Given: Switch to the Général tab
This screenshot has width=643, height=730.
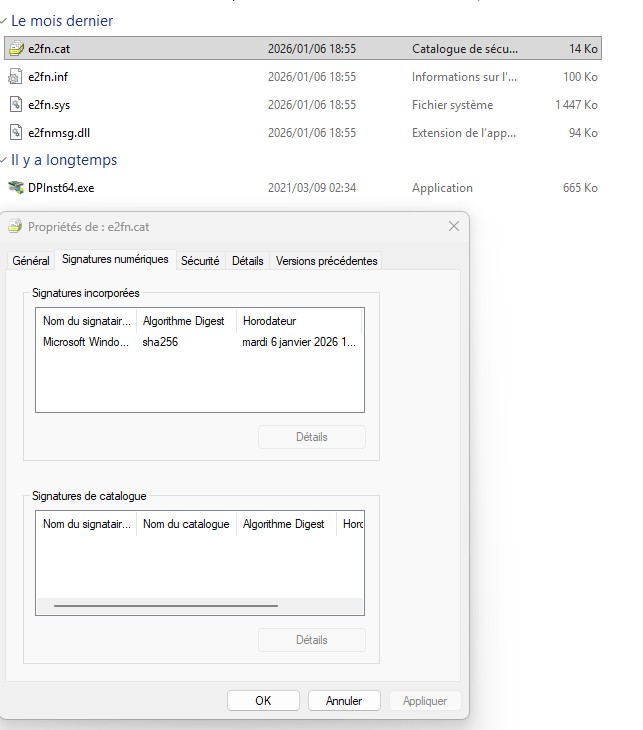Looking at the screenshot, I should [x=30, y=261].
